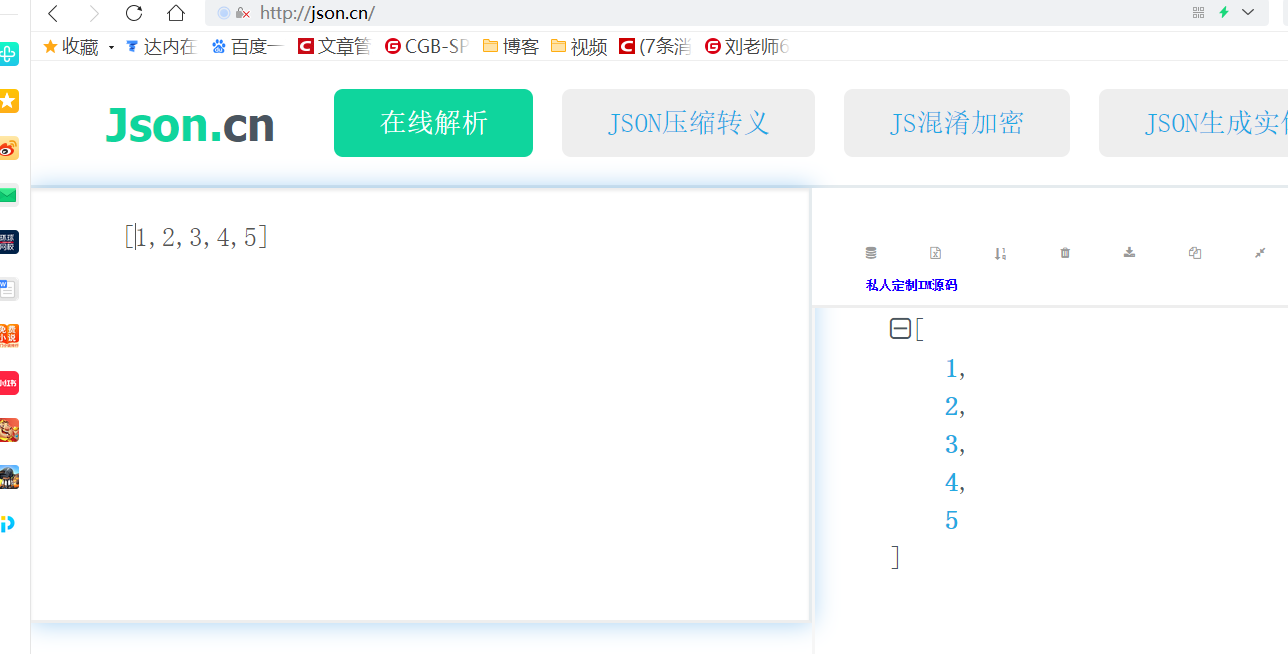Open the blue P sidebar icon
The width and height of the screenshot is (1288, 654).
8,524
